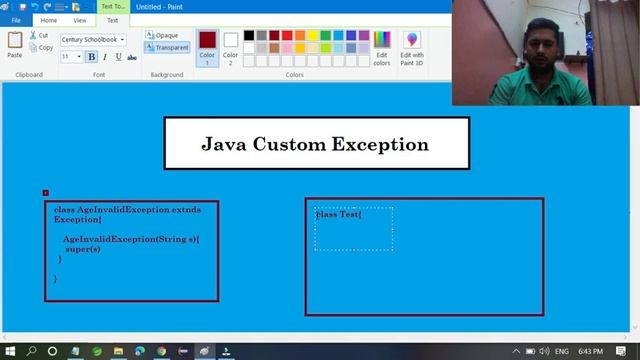Pick the green color swatch
The width and height of the screenshot is (640, 360).
tap(326, 35)
